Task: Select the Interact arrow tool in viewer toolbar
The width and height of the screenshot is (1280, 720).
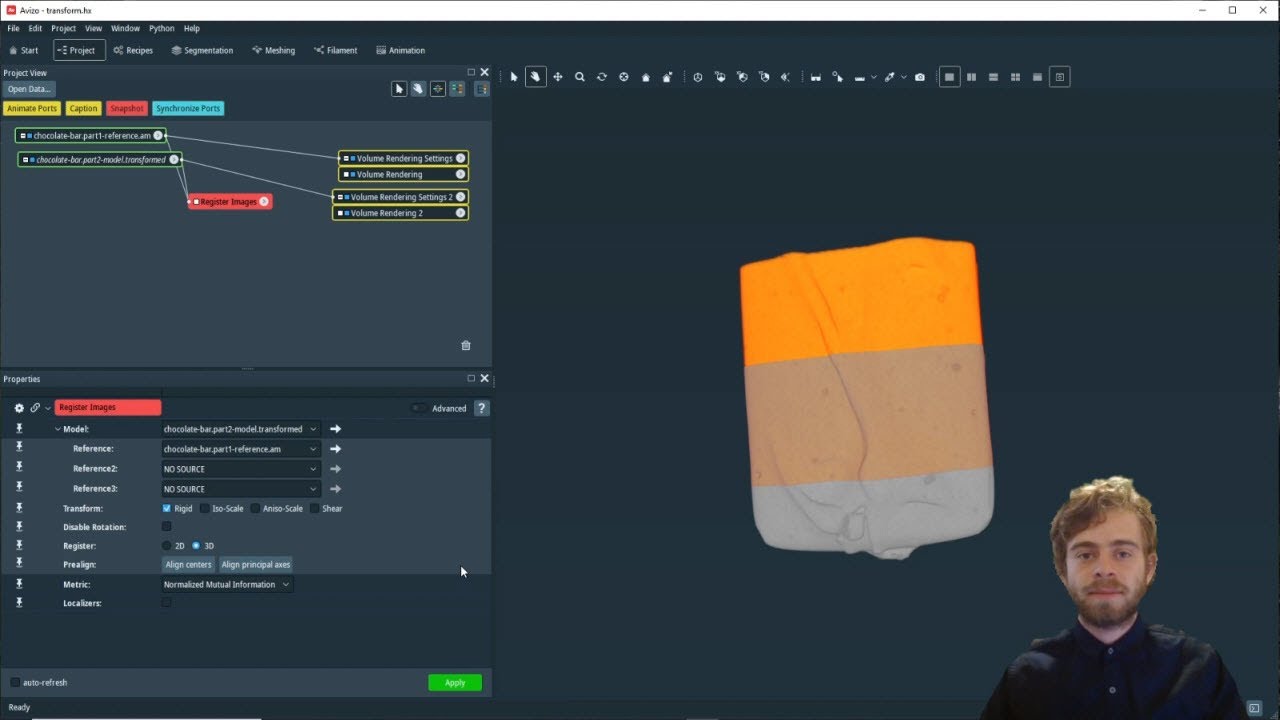Action: (514, 77)
